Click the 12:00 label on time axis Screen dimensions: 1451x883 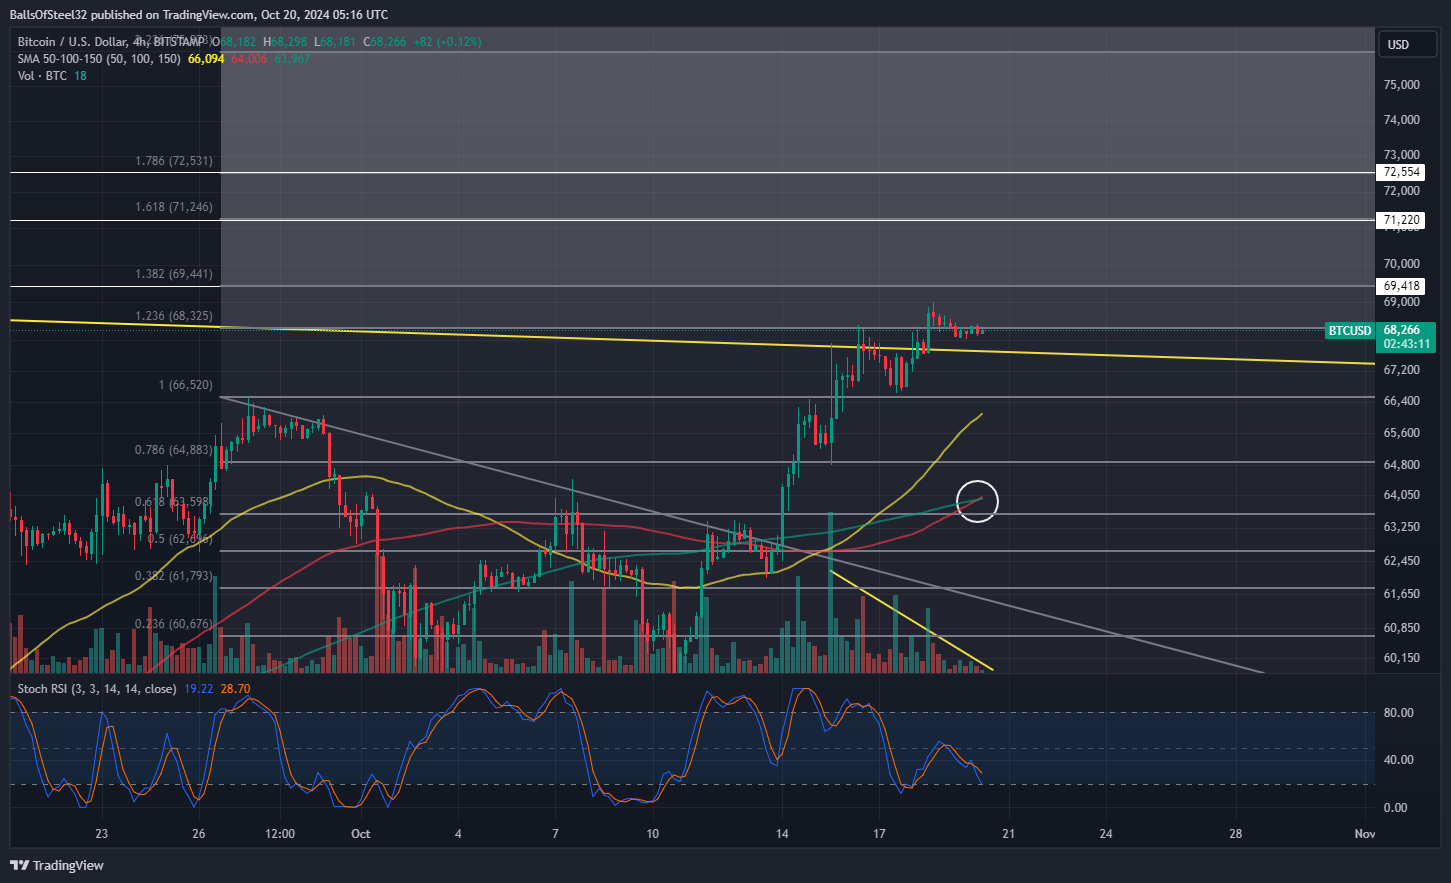point(281,834)
